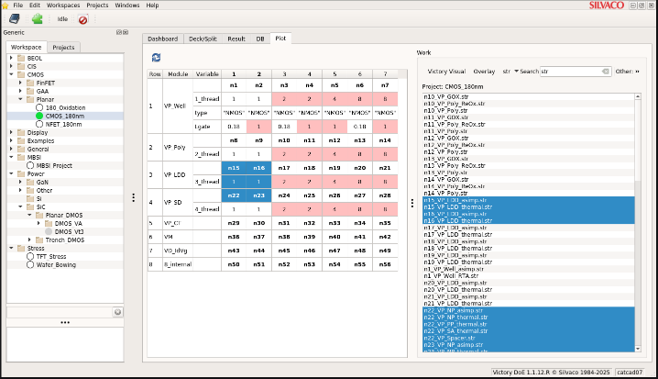Select the NFET_180nm project radio

coord(39,124)
